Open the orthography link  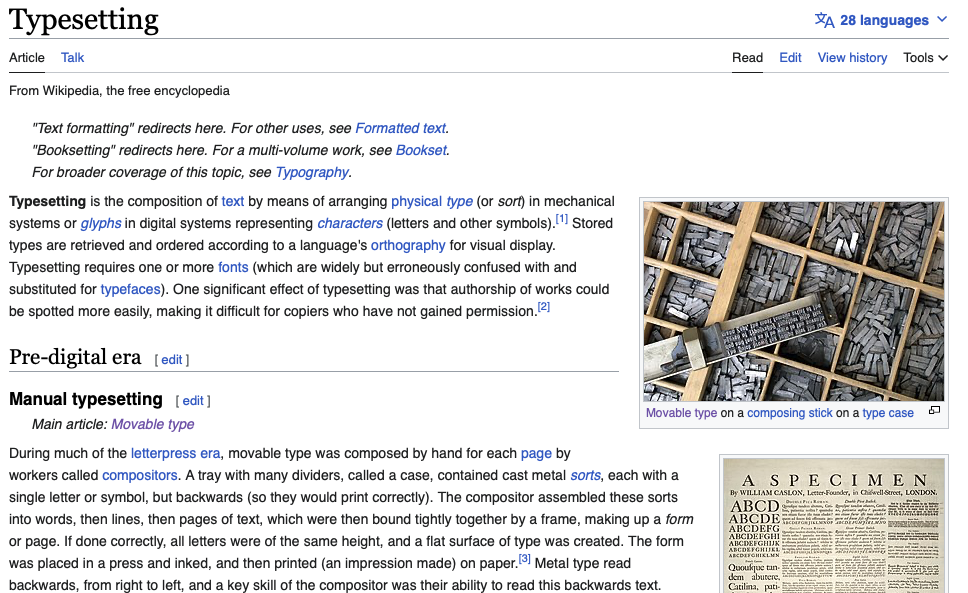coord(408,246)
